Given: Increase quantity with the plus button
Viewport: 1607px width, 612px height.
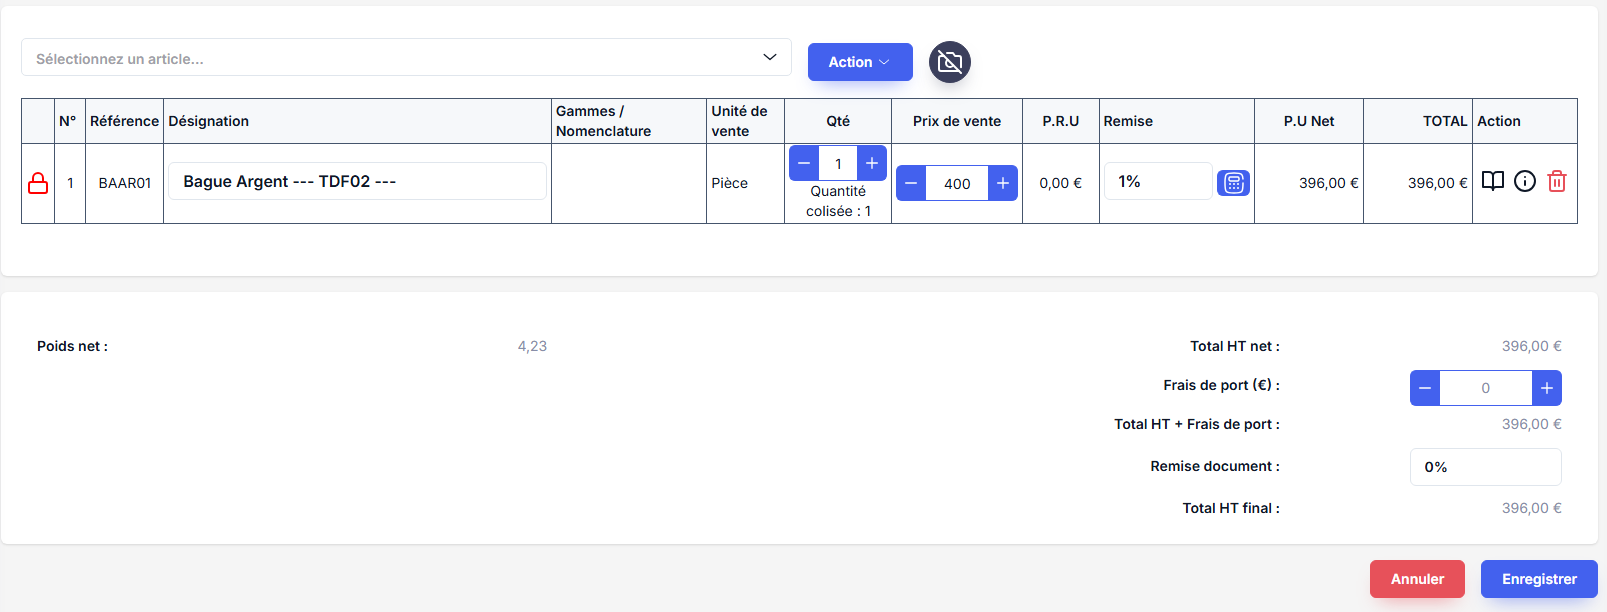Looking at the screenshot, I should [x=872, y=163].
